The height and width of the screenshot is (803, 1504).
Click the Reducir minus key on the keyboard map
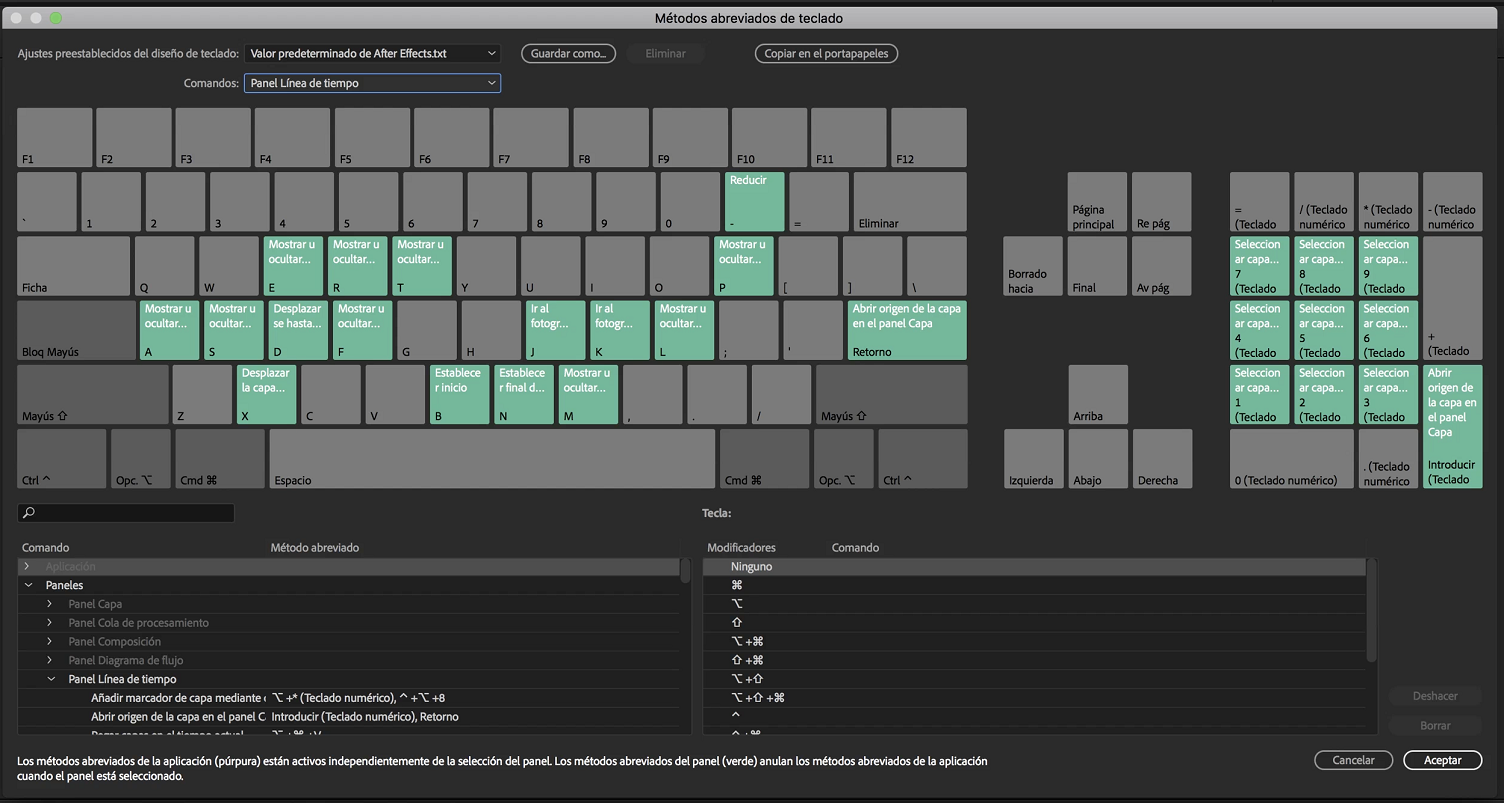click(754, 202)
